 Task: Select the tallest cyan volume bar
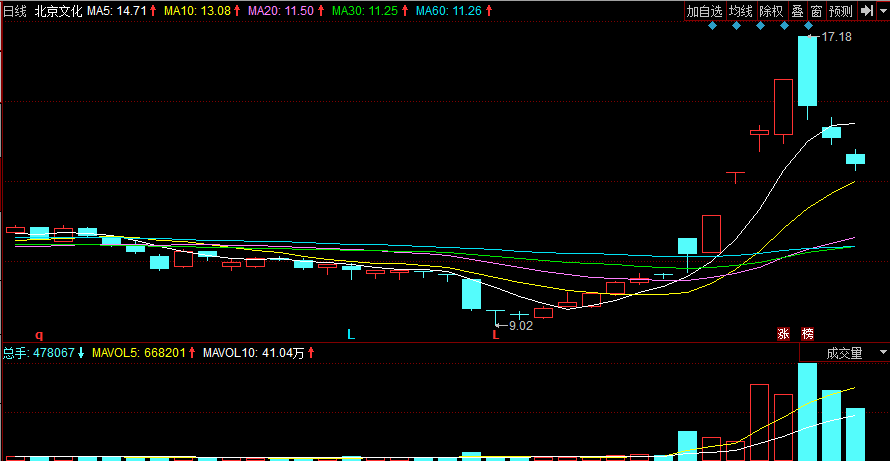808,412
